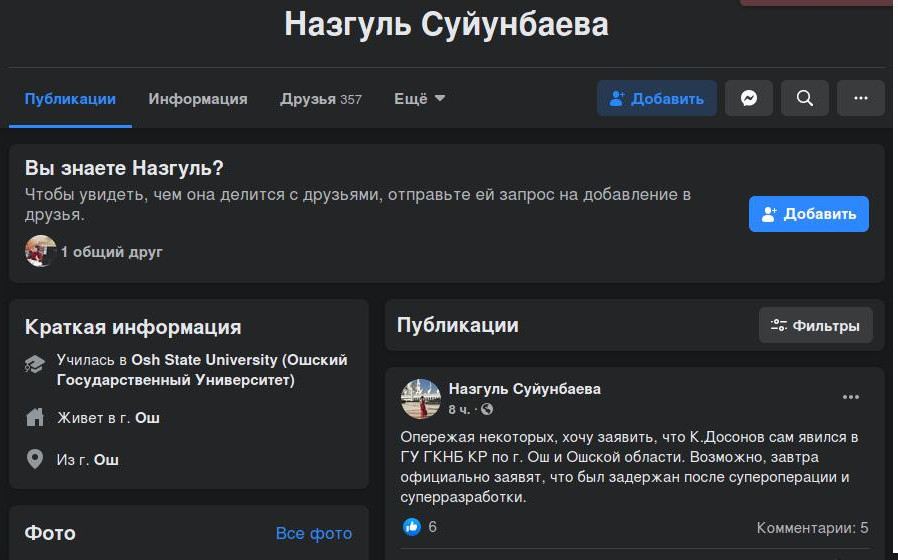Click post author name Назгуль Суйунбаева

point(524,388)
